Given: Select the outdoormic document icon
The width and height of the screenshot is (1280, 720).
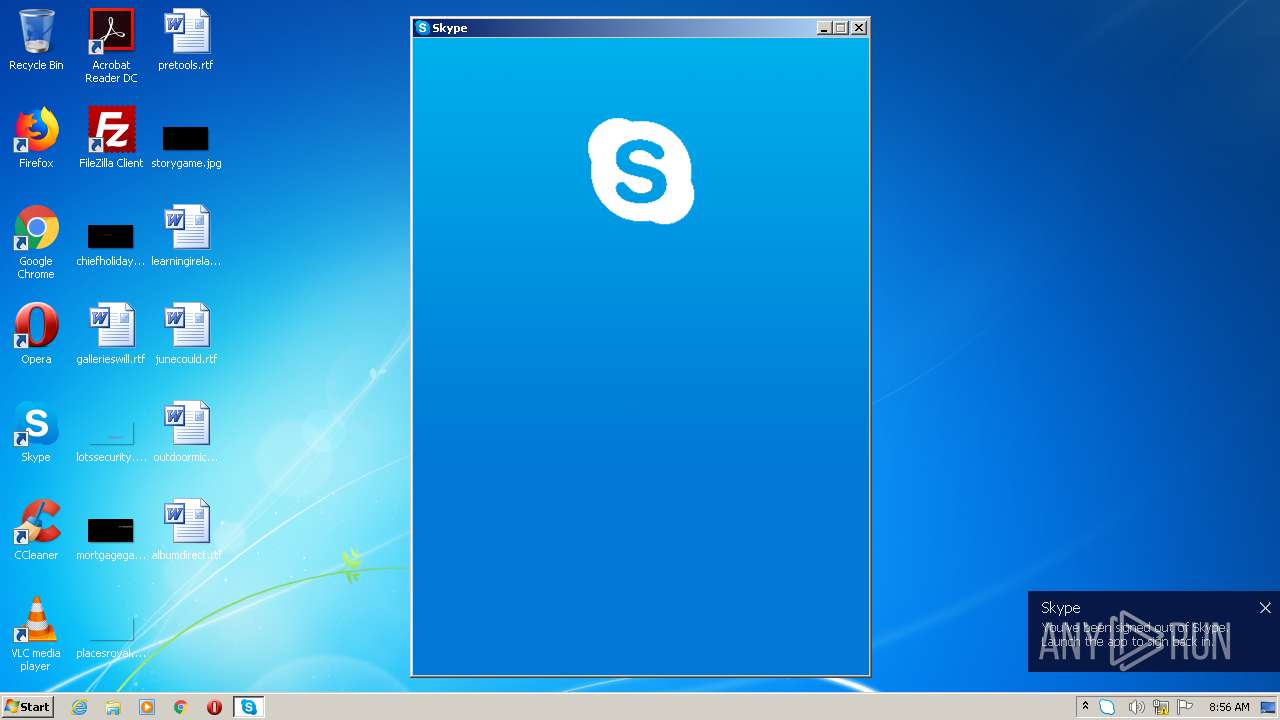Looking at the screenshot, I should 186,432.
